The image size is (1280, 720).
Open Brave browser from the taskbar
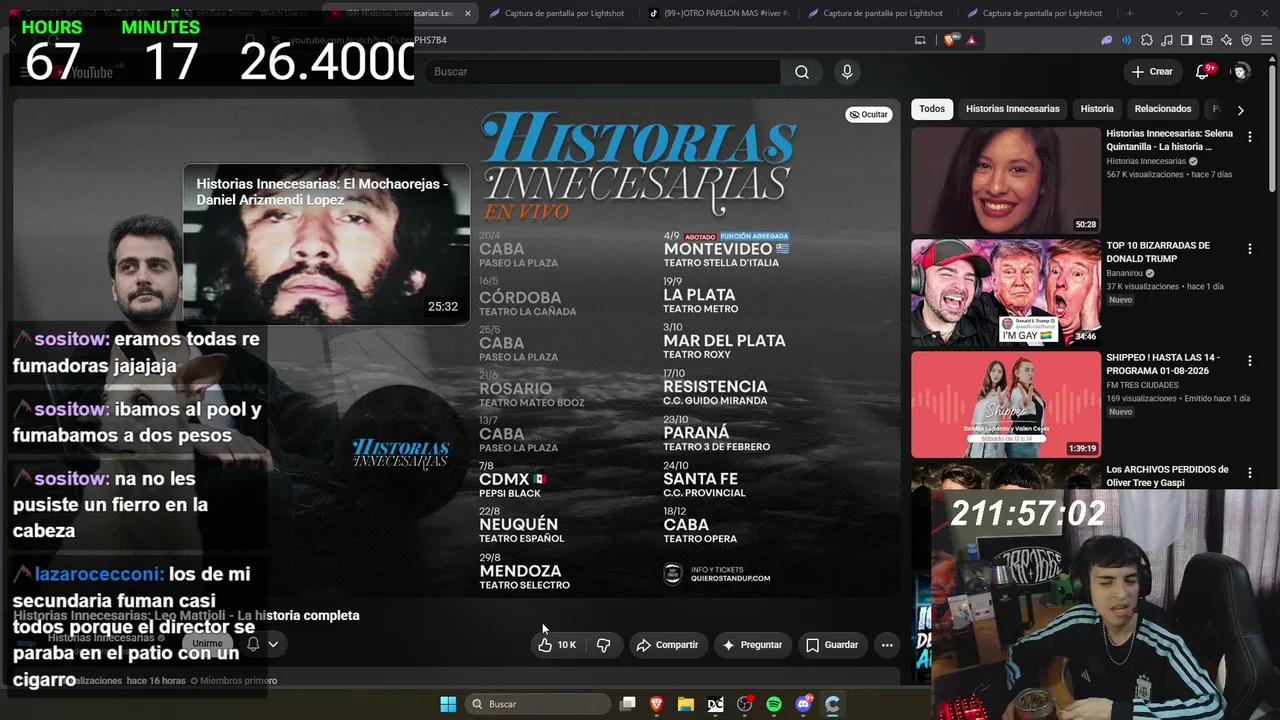(x=657, y=704)
